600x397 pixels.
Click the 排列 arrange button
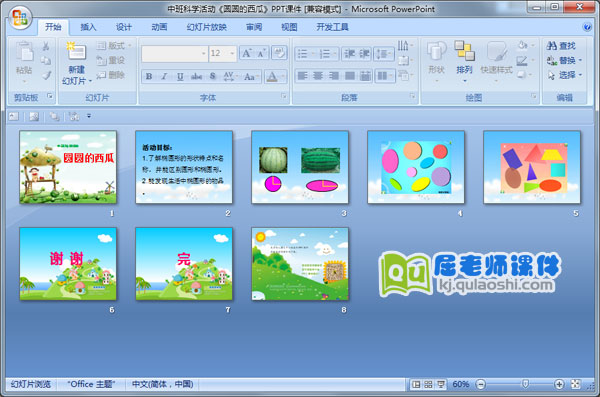465,61
